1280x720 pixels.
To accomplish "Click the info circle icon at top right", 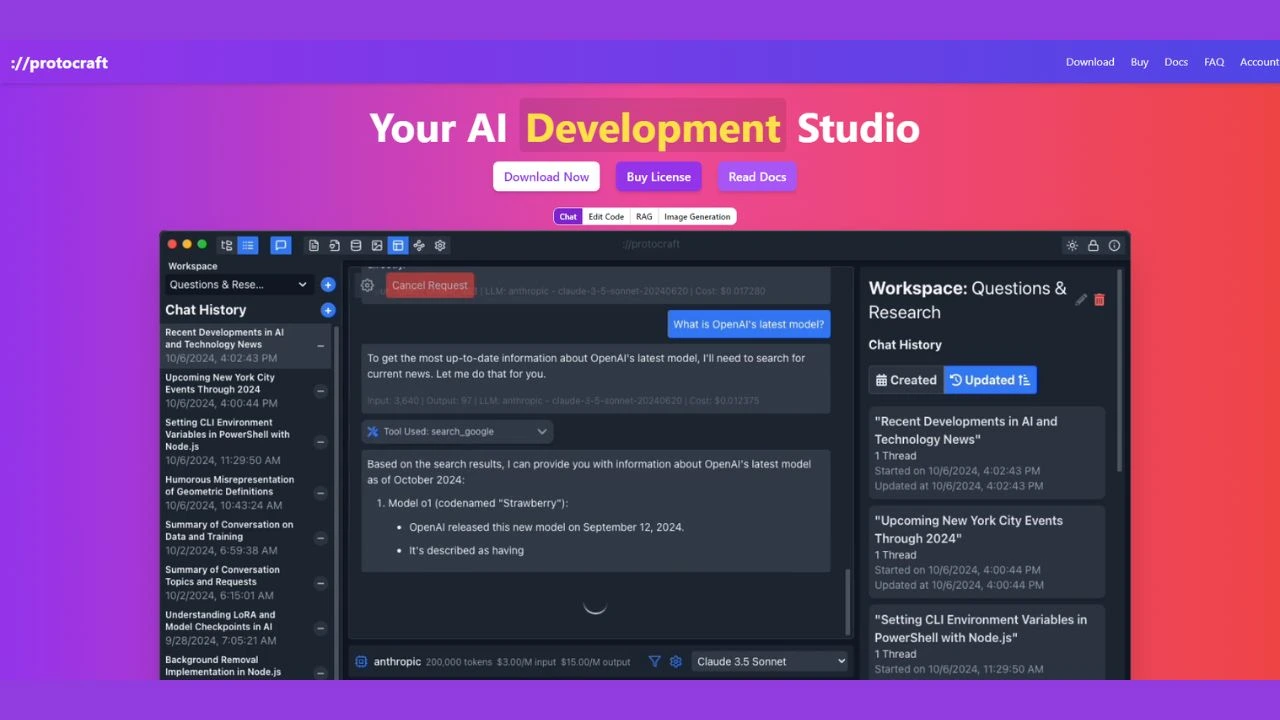I will 1114,245.
